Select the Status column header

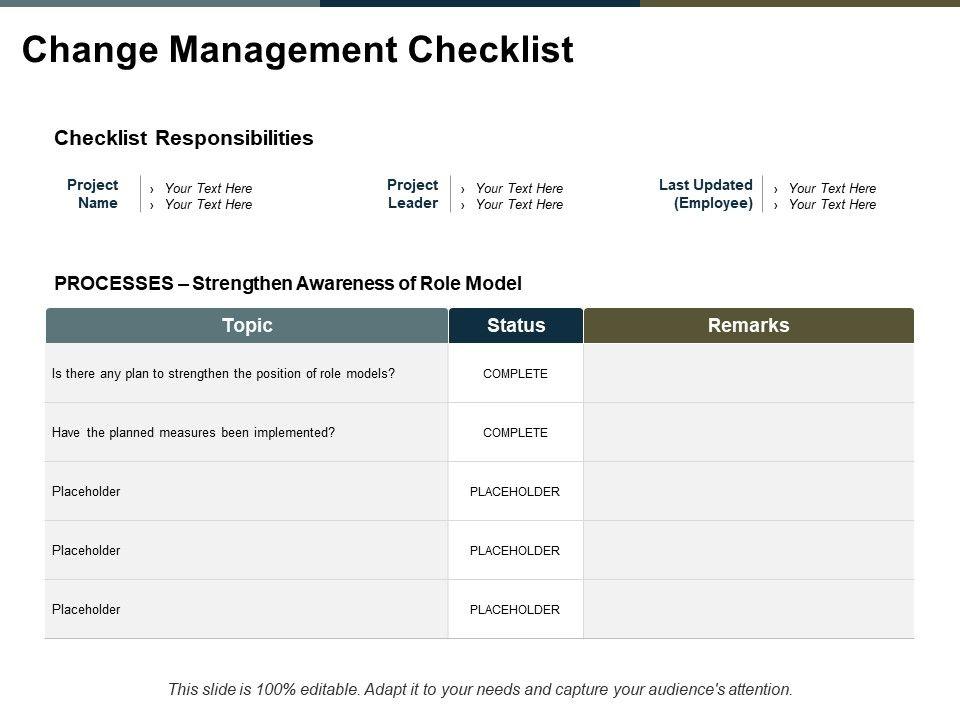click(x=516, y=325)
